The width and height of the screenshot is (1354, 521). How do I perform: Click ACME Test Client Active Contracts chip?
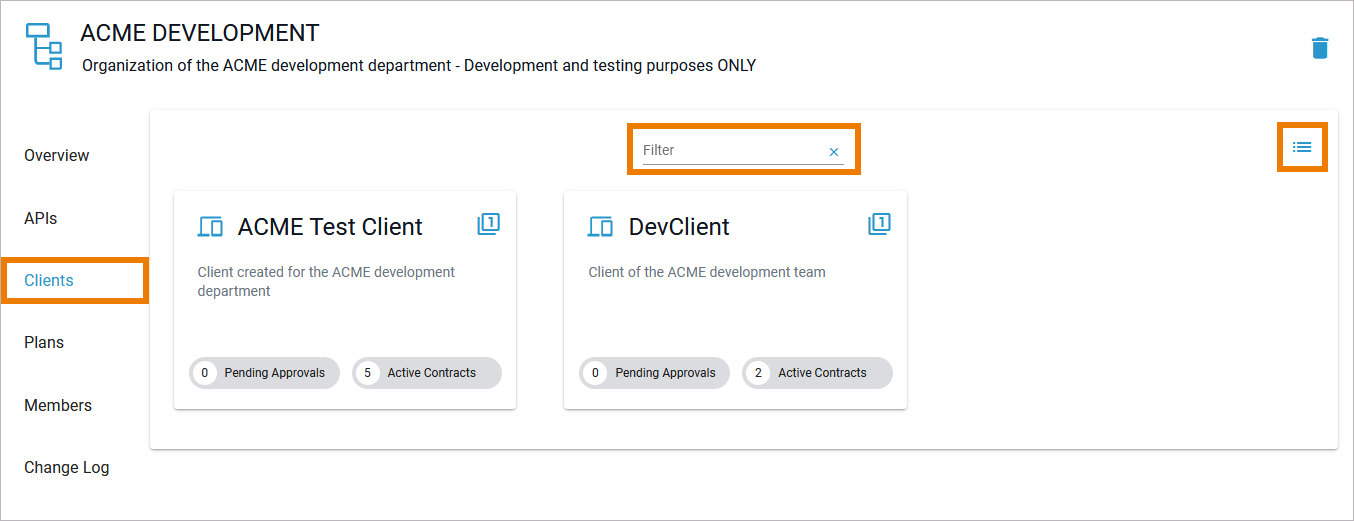427,373
